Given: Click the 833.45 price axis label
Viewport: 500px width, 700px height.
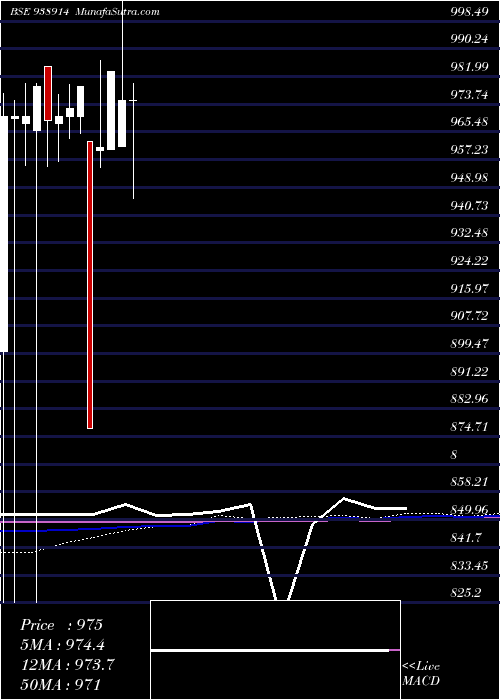Looking at the screenshot, I should click(x=469, y=565).
